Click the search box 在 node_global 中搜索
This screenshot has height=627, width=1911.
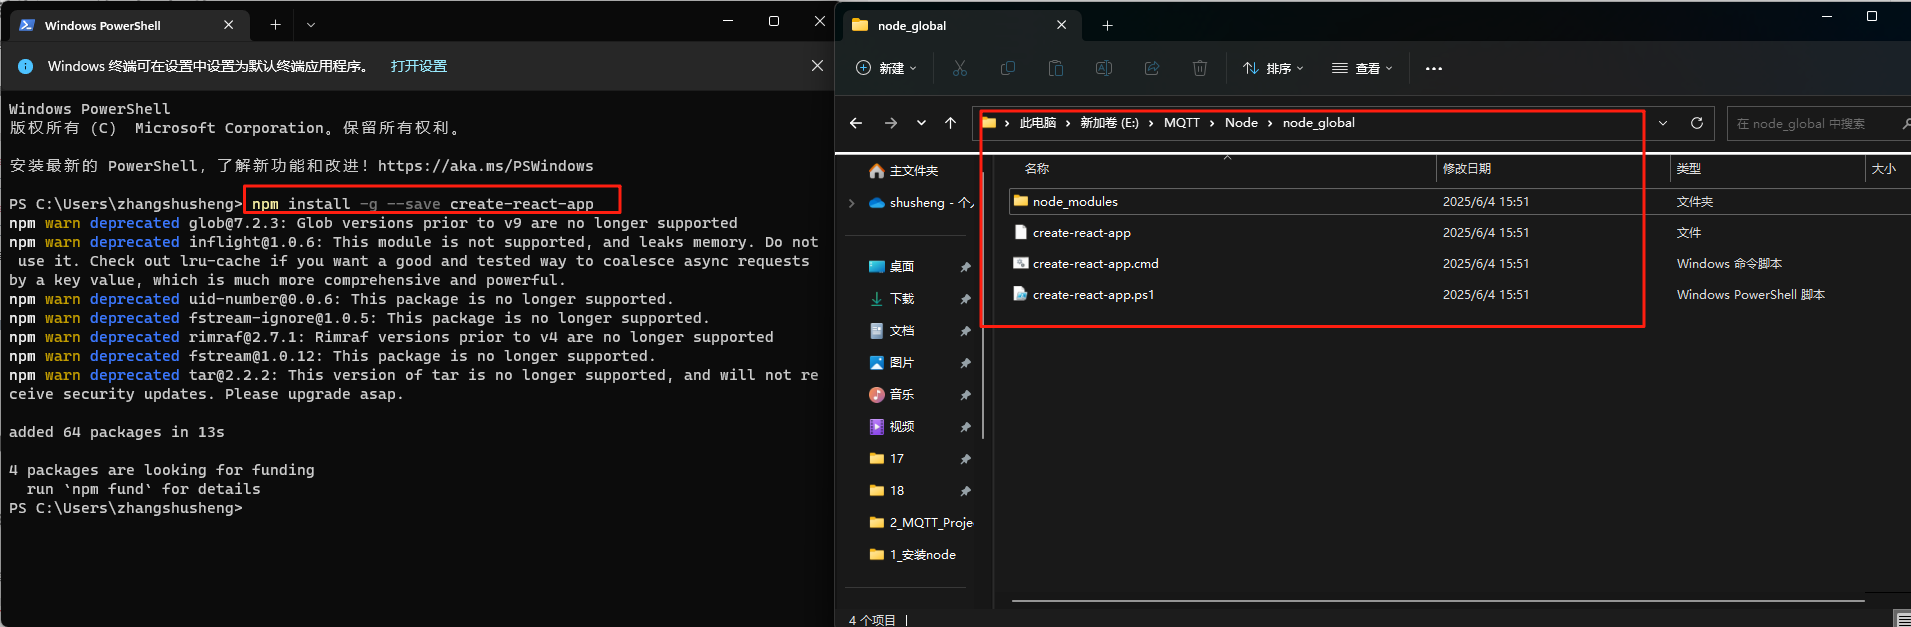click(x=1820, y=123)
